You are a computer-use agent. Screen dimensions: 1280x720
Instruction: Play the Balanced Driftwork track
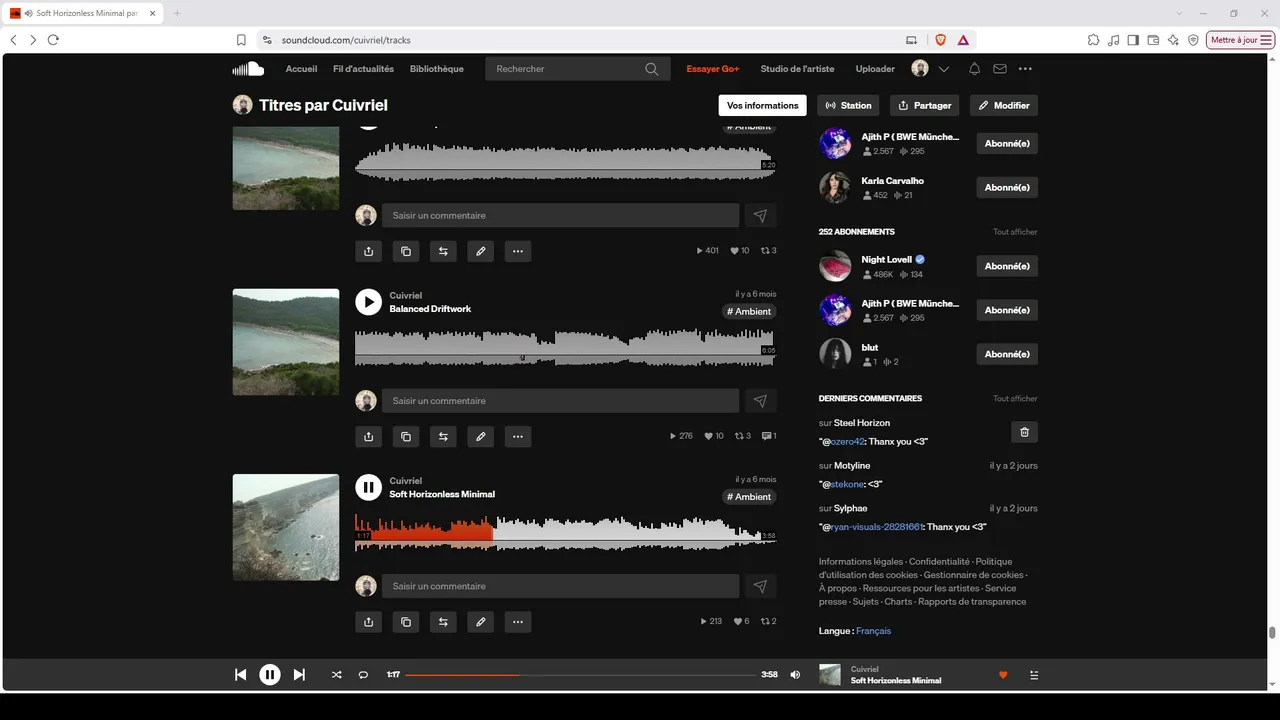point(368,302)
